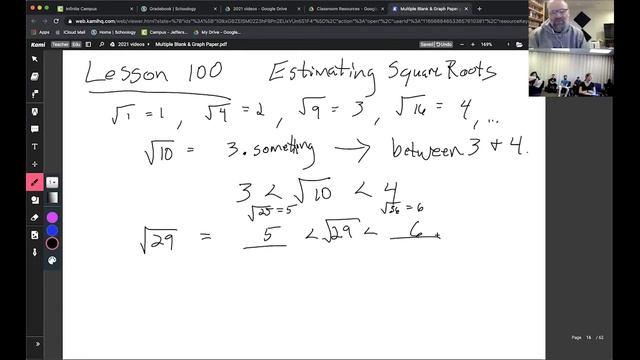Reload the page

pos(56,21)
